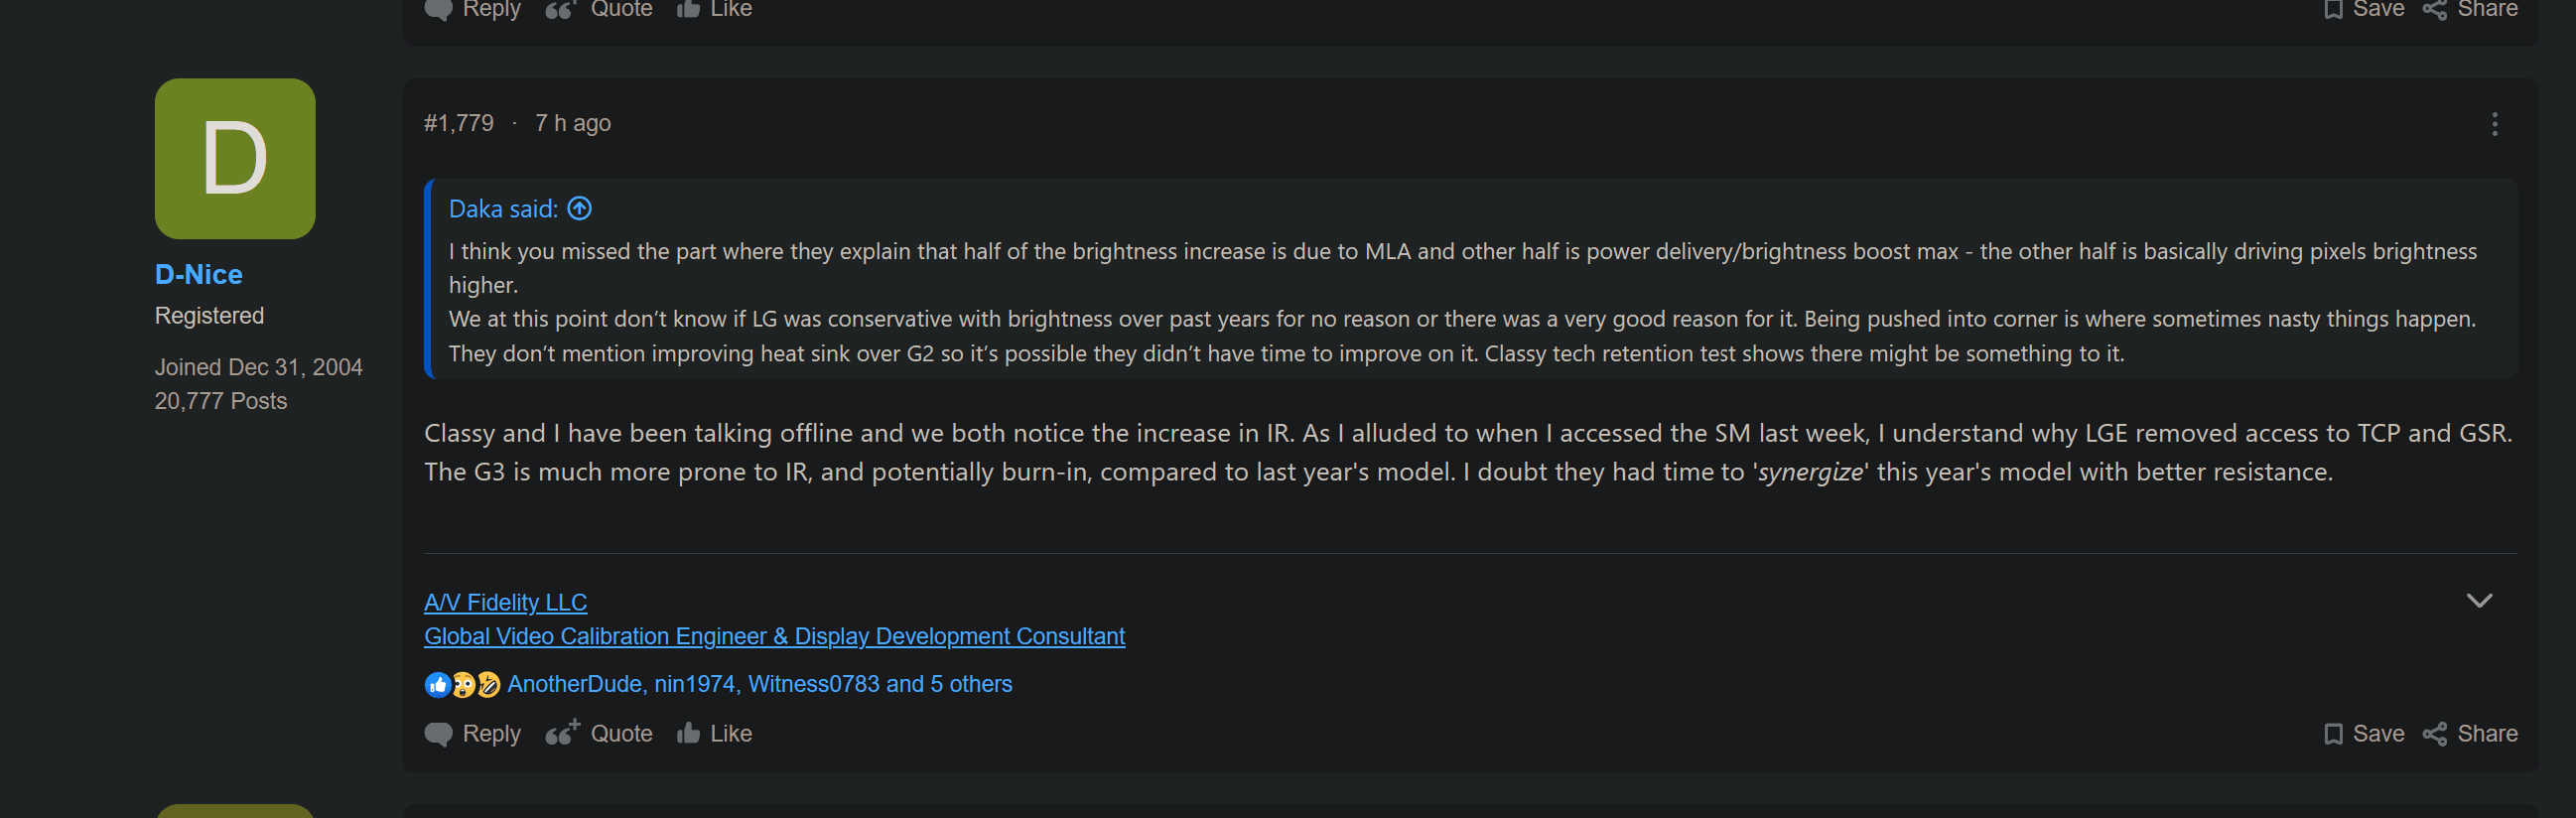2576x818 pixels.
Task: Click the reaction emoji icons next to AnotherDude
Action: [x=463, y=684]
